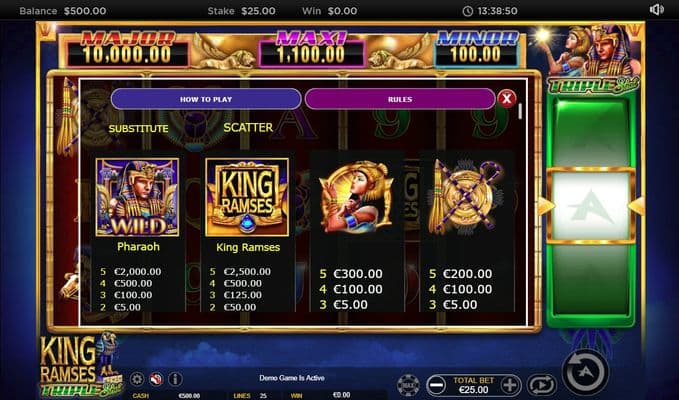Increase total bet with plus button
Screen dimensions: 679x400
click(x=511, y=385)
